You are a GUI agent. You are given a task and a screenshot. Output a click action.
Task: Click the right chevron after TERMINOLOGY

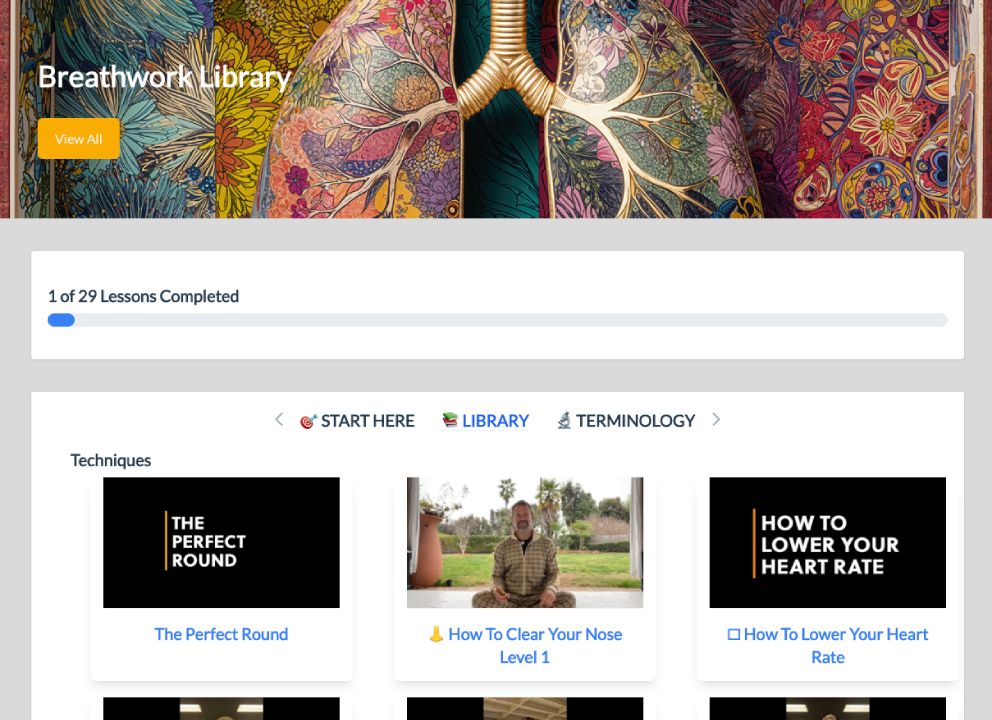click(716, 419)
